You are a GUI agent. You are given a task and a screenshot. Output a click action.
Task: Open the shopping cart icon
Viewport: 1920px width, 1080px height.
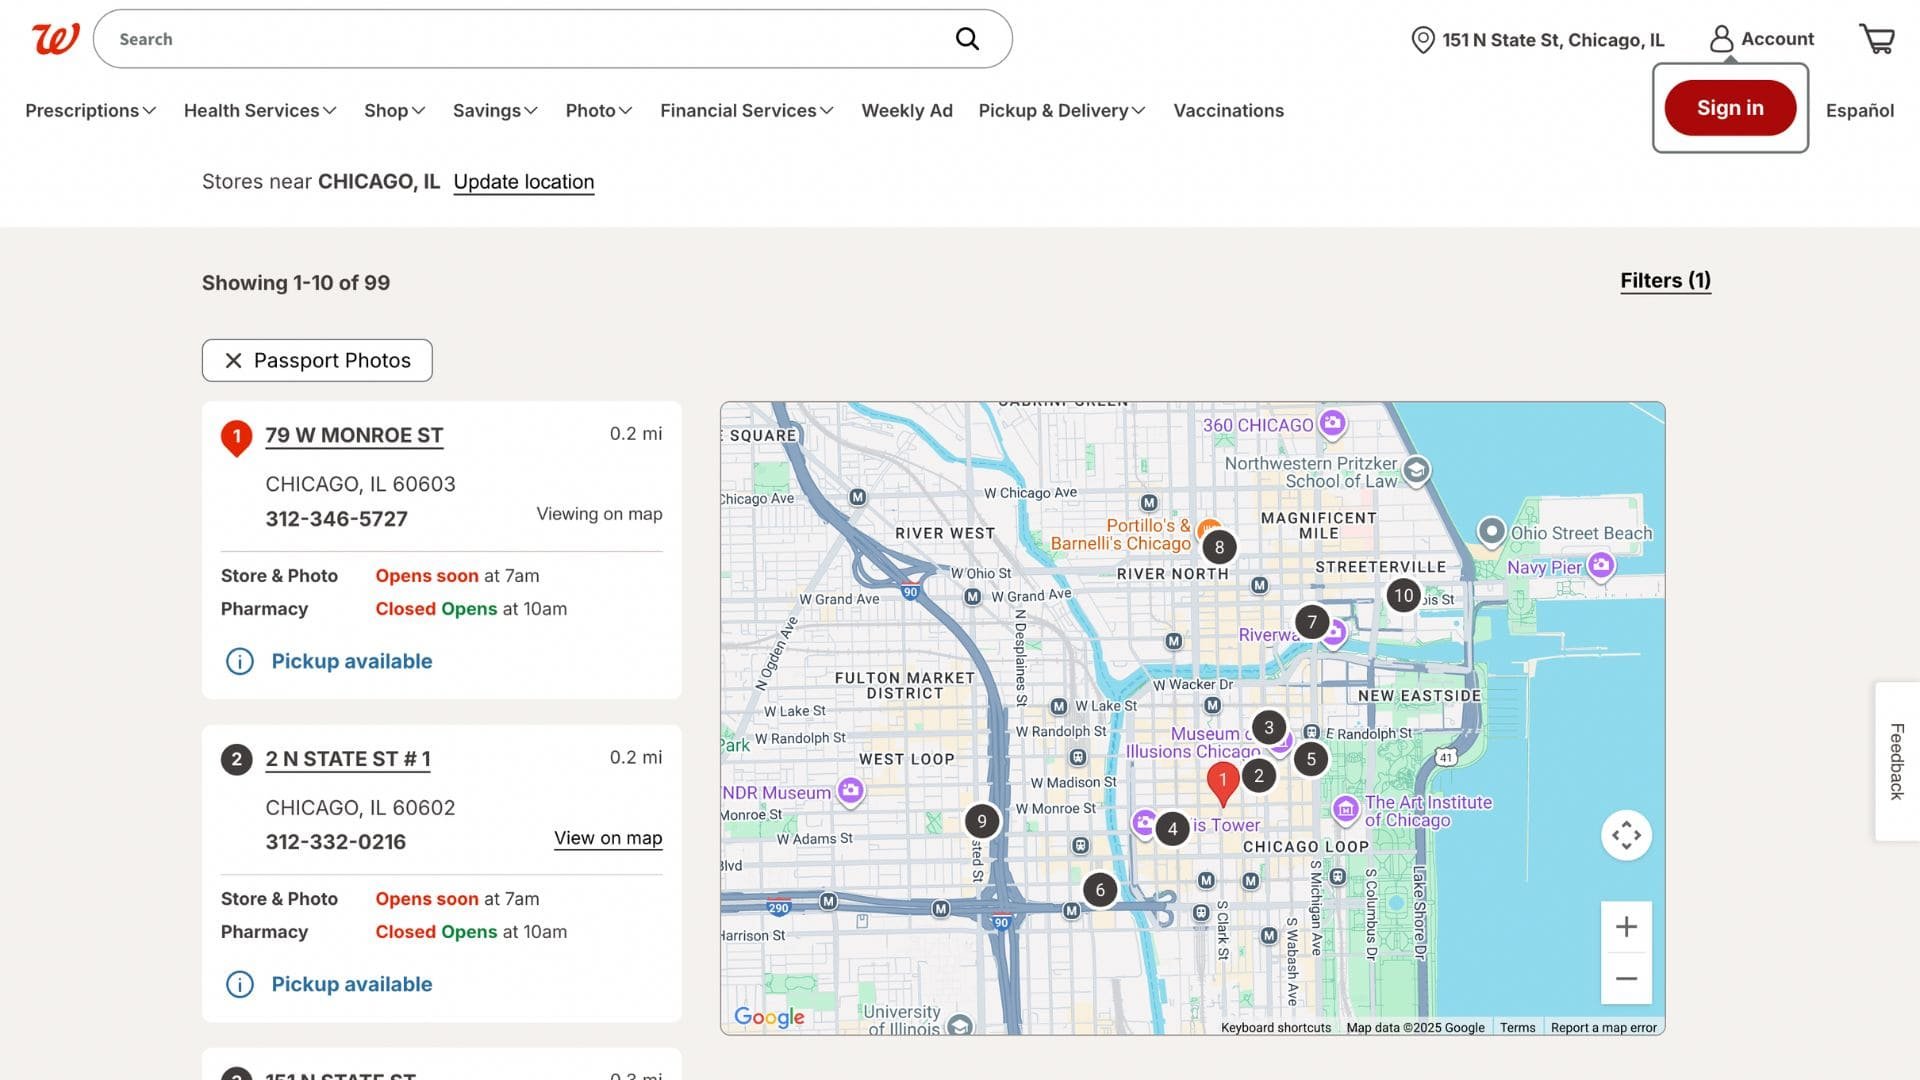[x=1876, y=39]
